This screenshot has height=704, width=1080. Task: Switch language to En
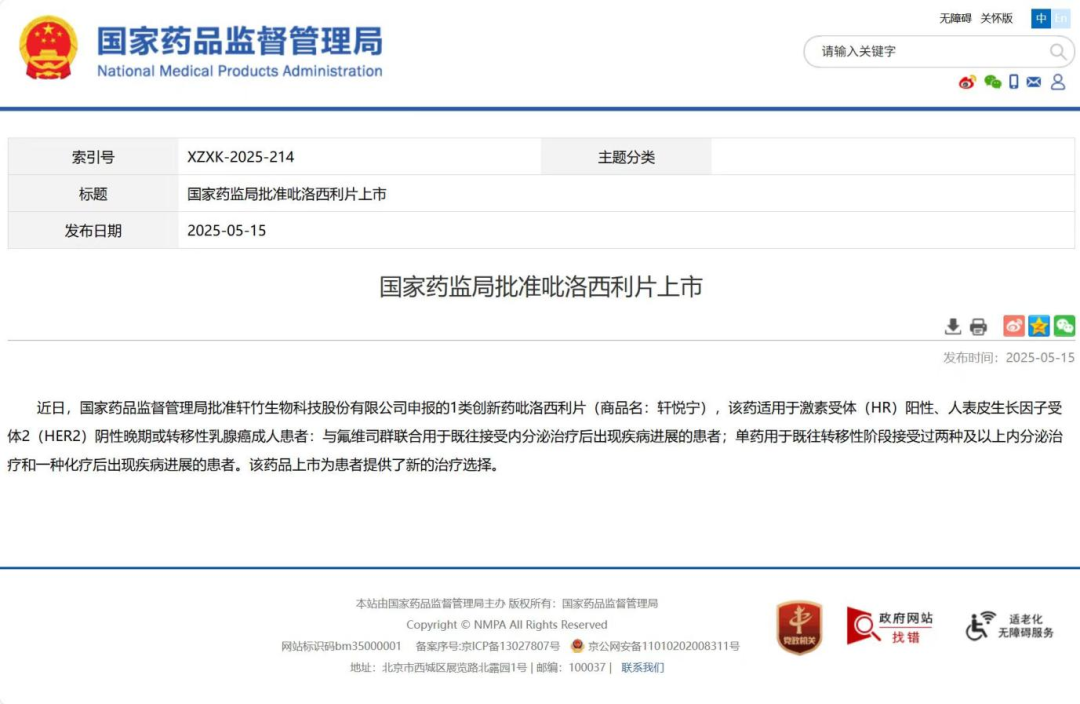pyautogui.click(x=1061, y=18)
